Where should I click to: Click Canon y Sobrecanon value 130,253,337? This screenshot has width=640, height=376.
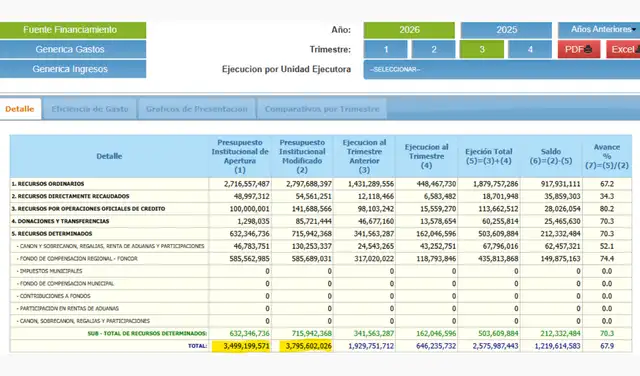[312, 246]
